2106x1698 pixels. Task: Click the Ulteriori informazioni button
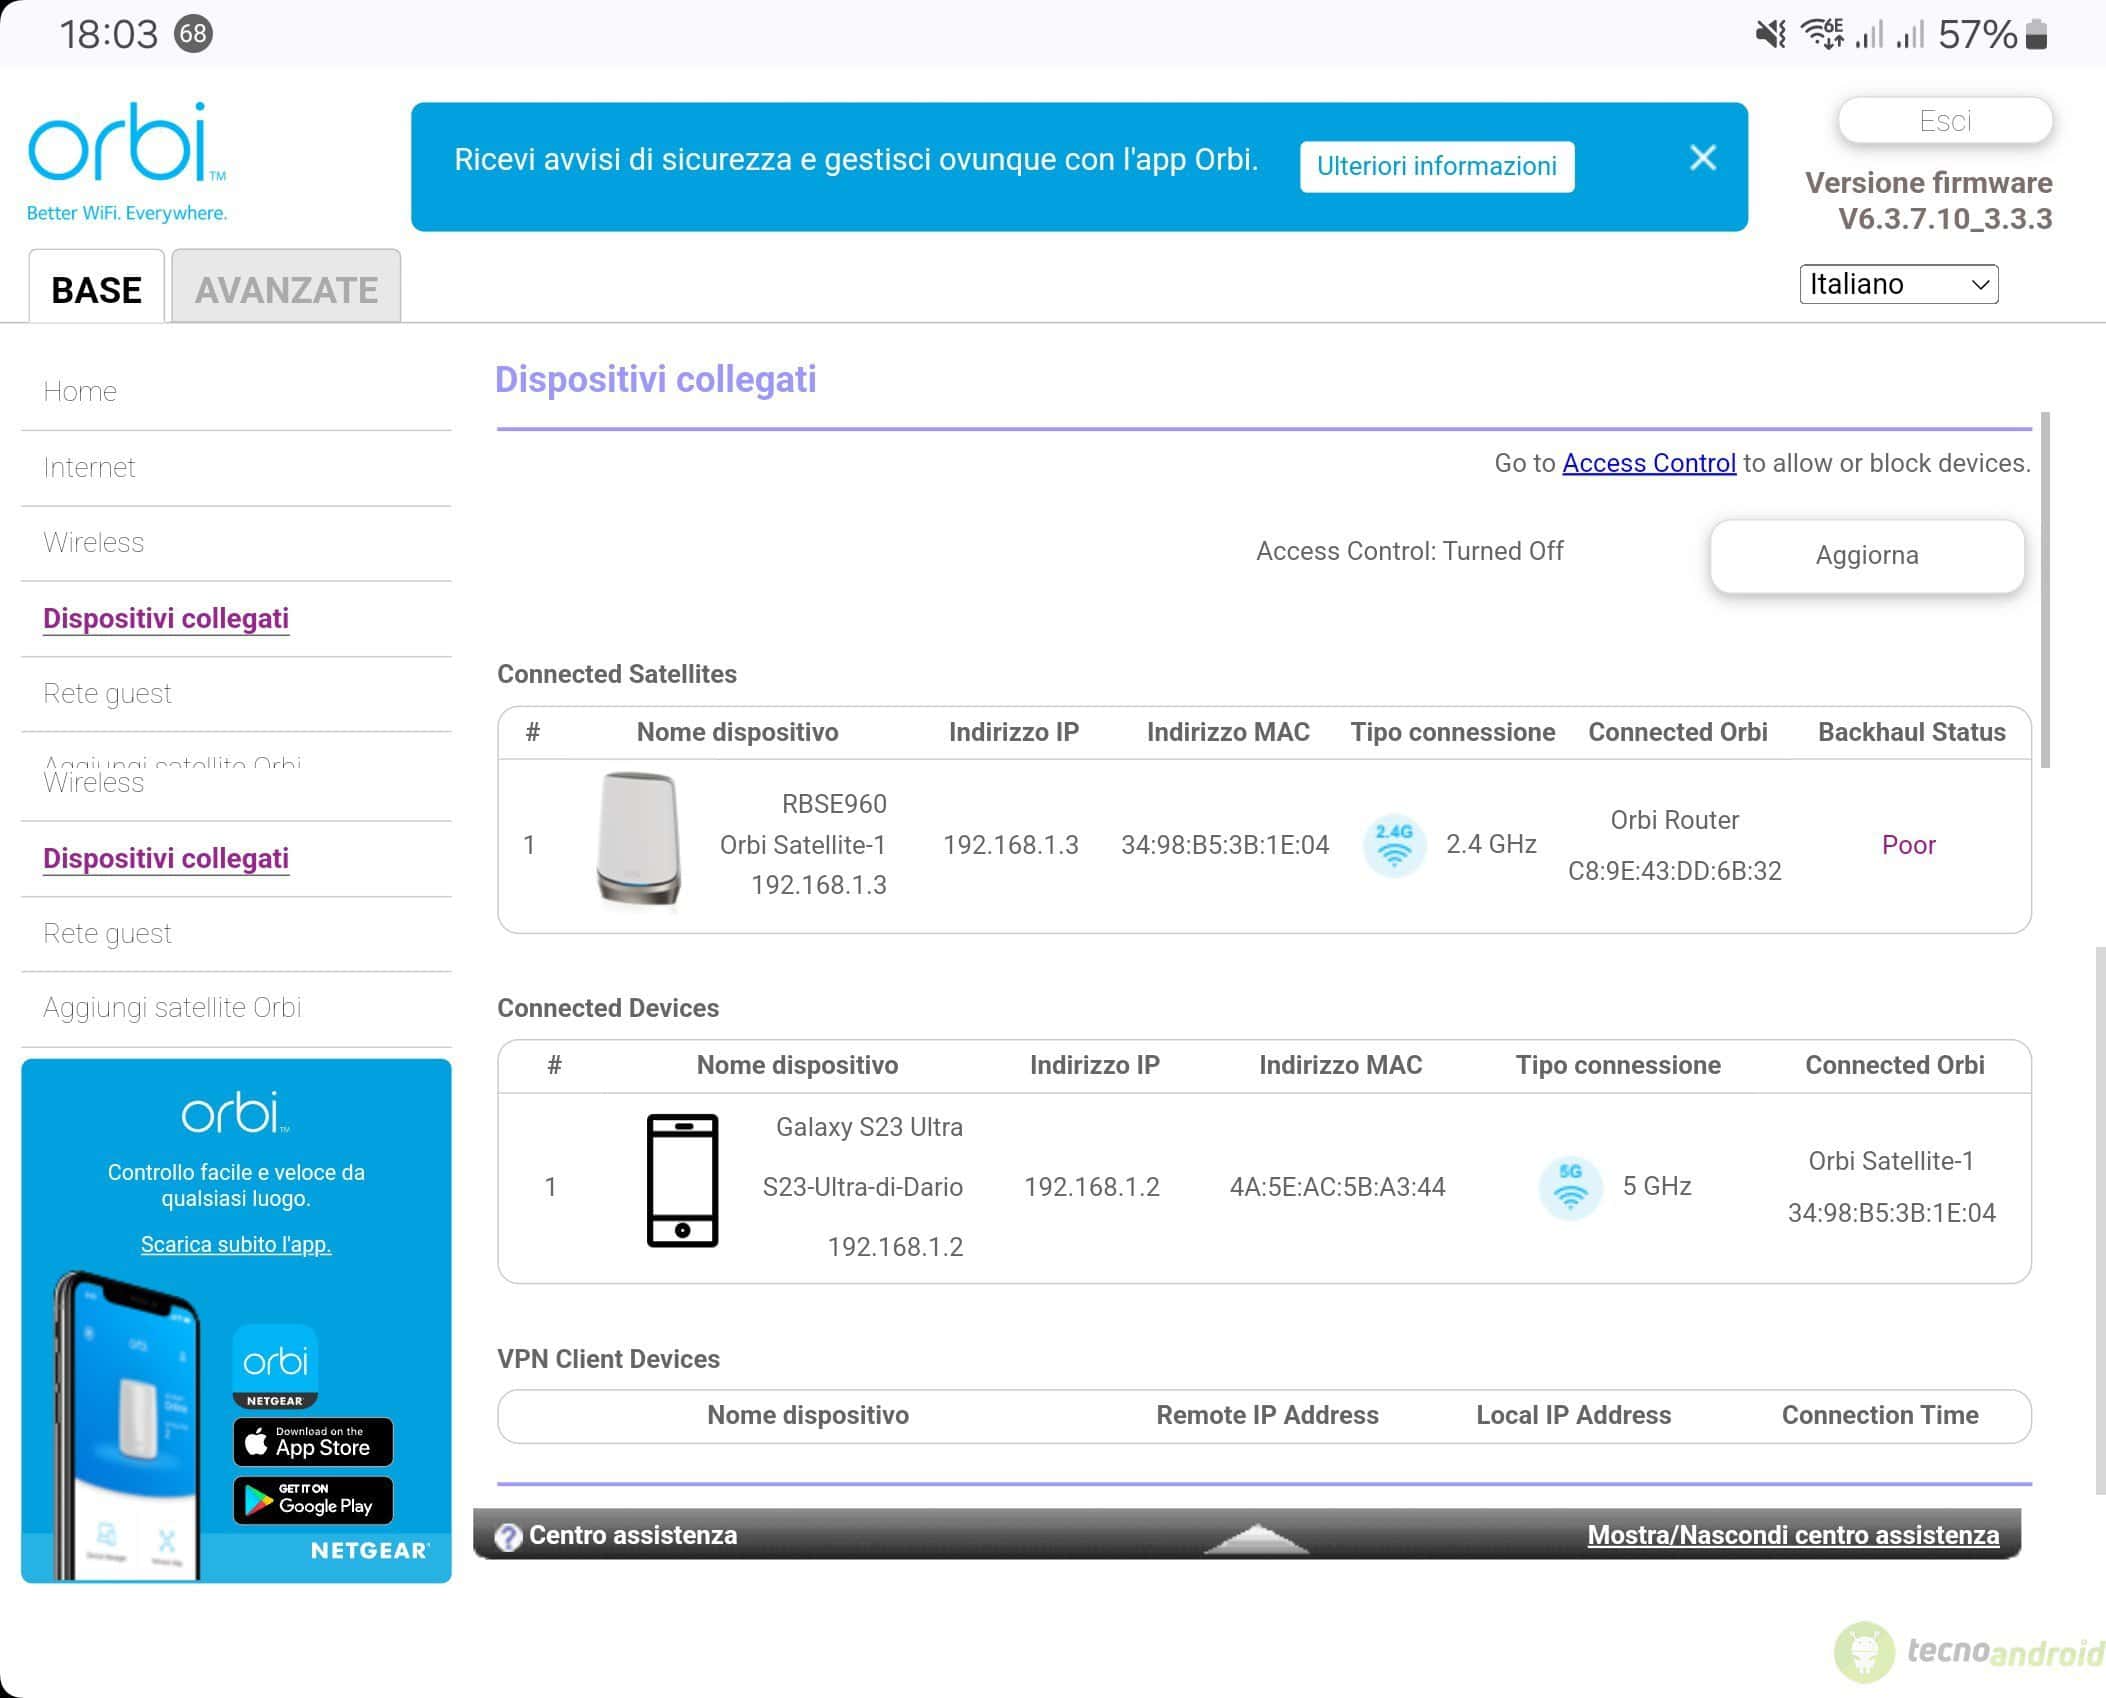tap(1437, 166)
